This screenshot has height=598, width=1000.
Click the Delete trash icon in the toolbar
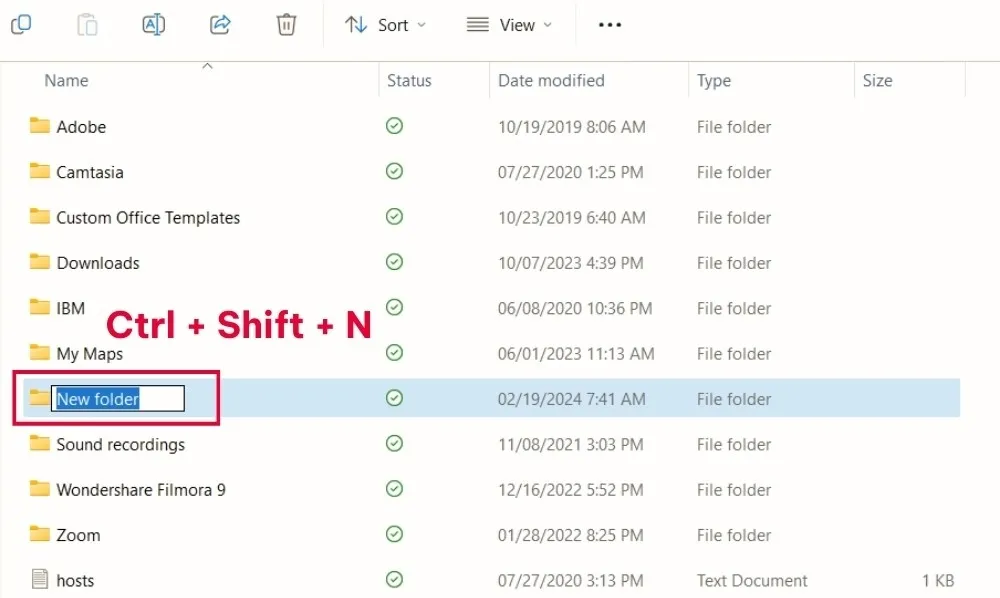(x=286, y=25)
